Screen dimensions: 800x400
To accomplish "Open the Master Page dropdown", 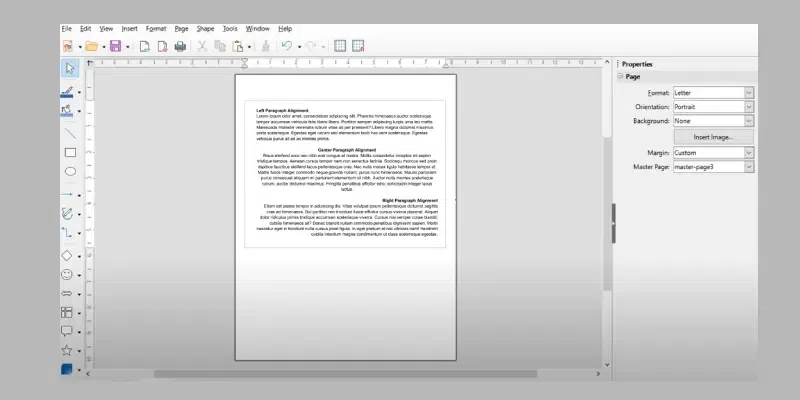I will 713,167.
